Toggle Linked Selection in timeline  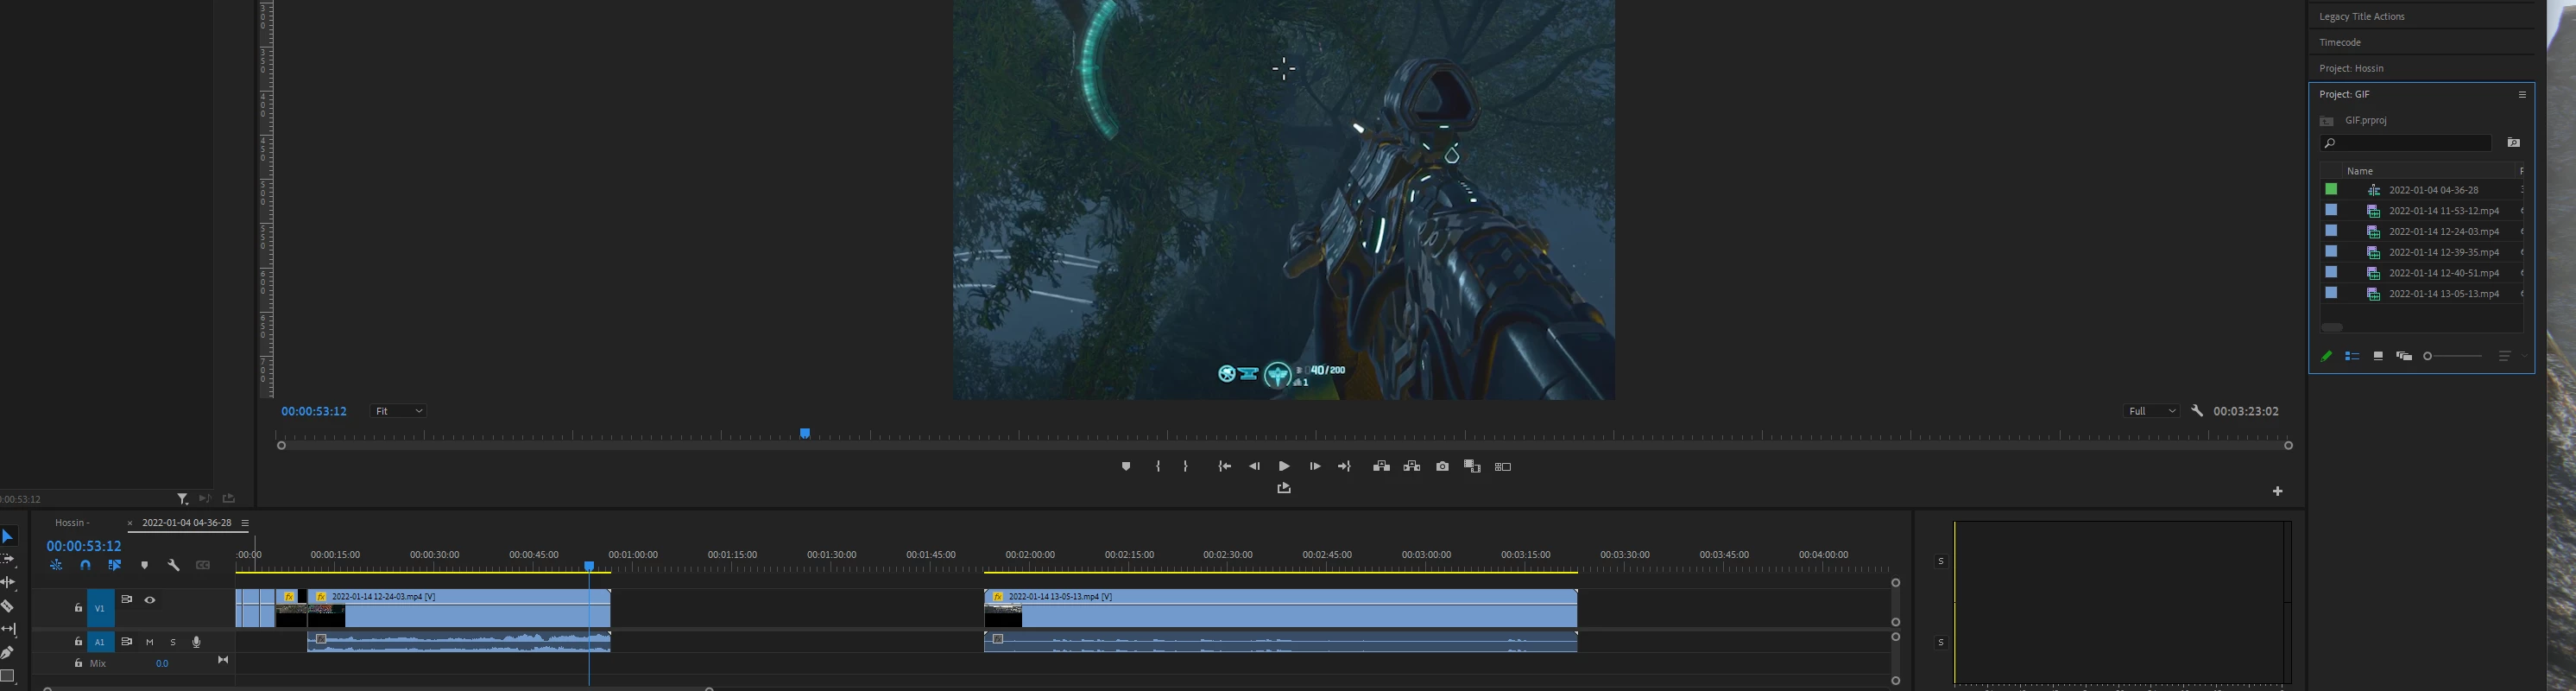pyautogui.click(x=115, y=565)
